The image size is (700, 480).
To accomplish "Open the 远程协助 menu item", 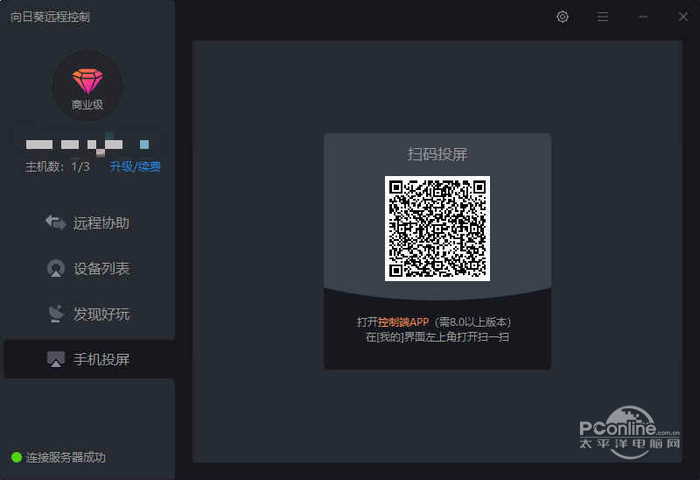I will [x=88, y=223].
